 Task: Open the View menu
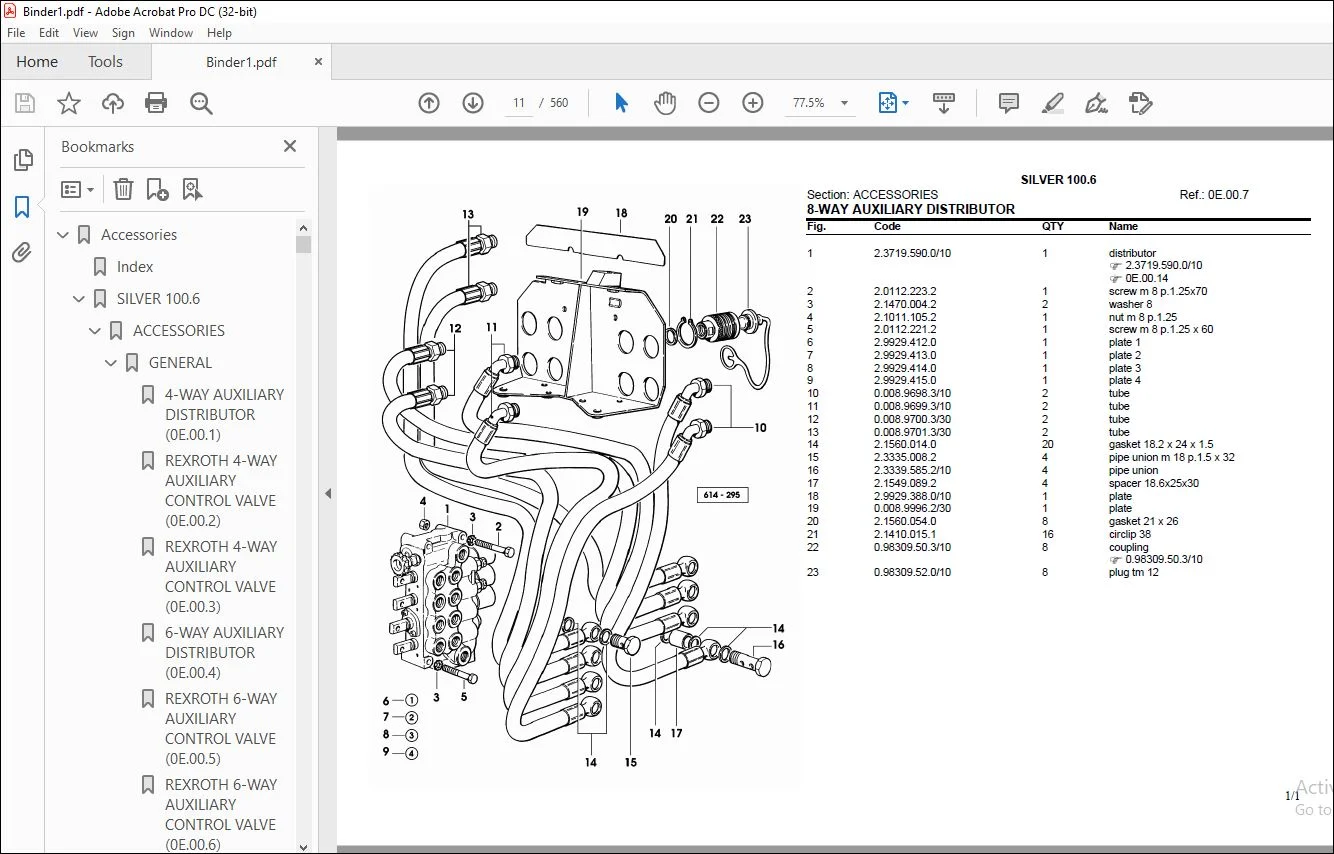coord(86,33)
